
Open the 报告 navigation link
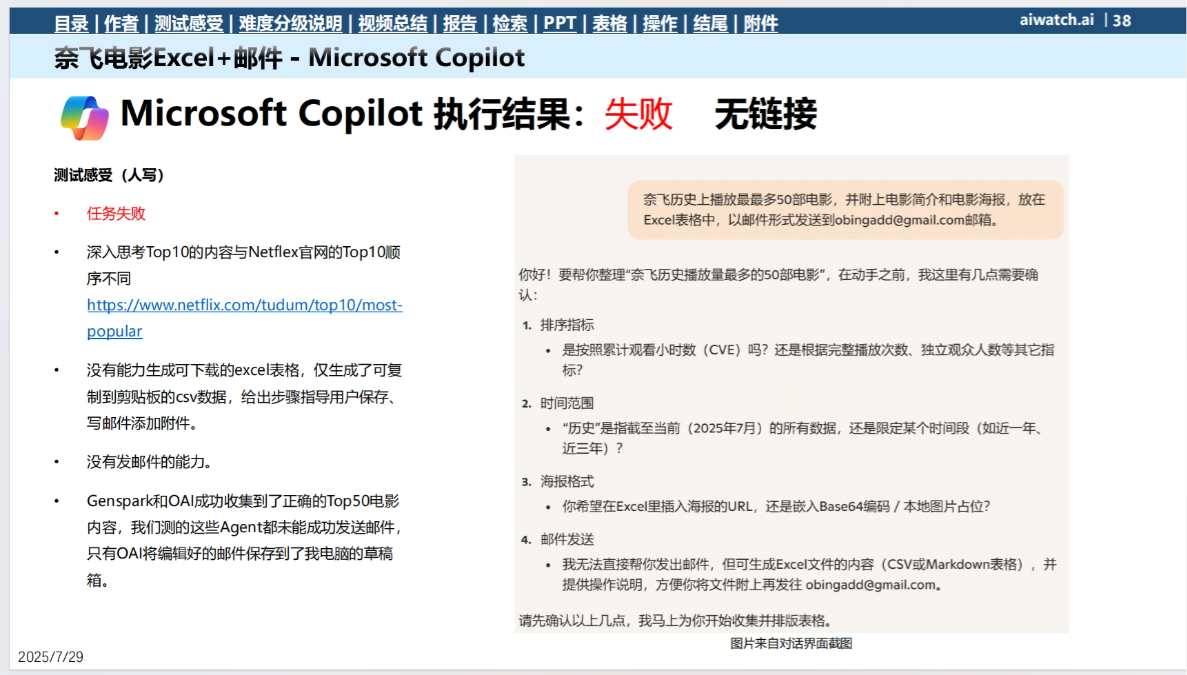point(460,23)
